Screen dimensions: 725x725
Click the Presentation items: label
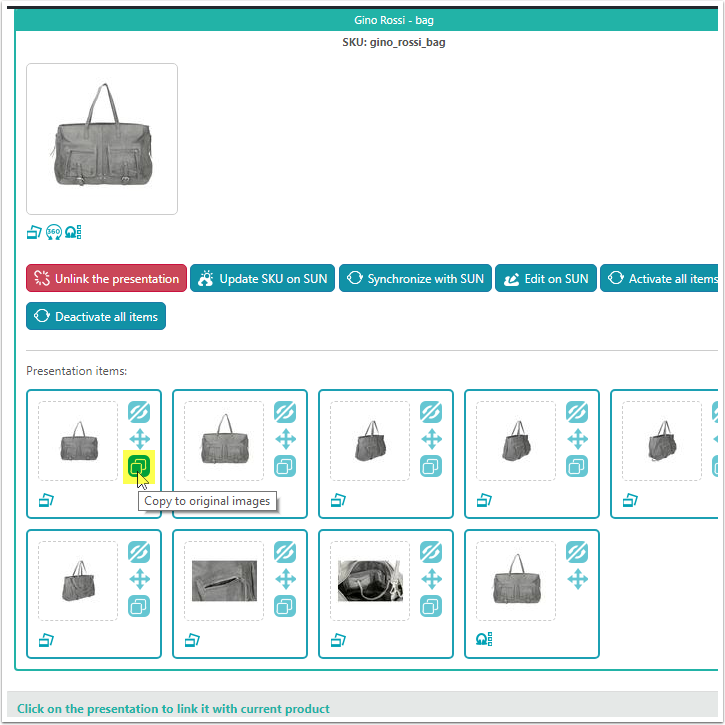76,371
